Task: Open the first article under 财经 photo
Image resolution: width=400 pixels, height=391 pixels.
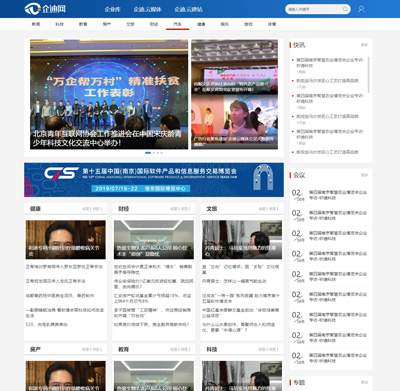Action: [x=153, y=269]
